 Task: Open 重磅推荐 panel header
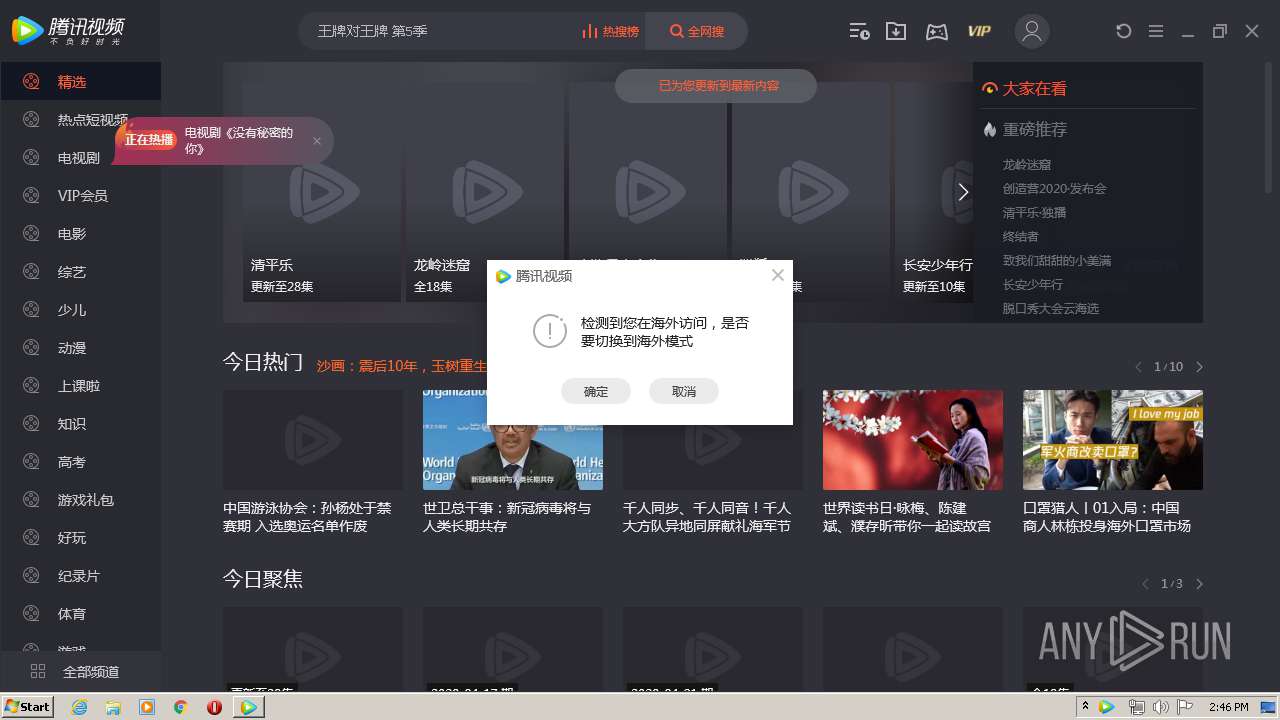[1025, 129]
